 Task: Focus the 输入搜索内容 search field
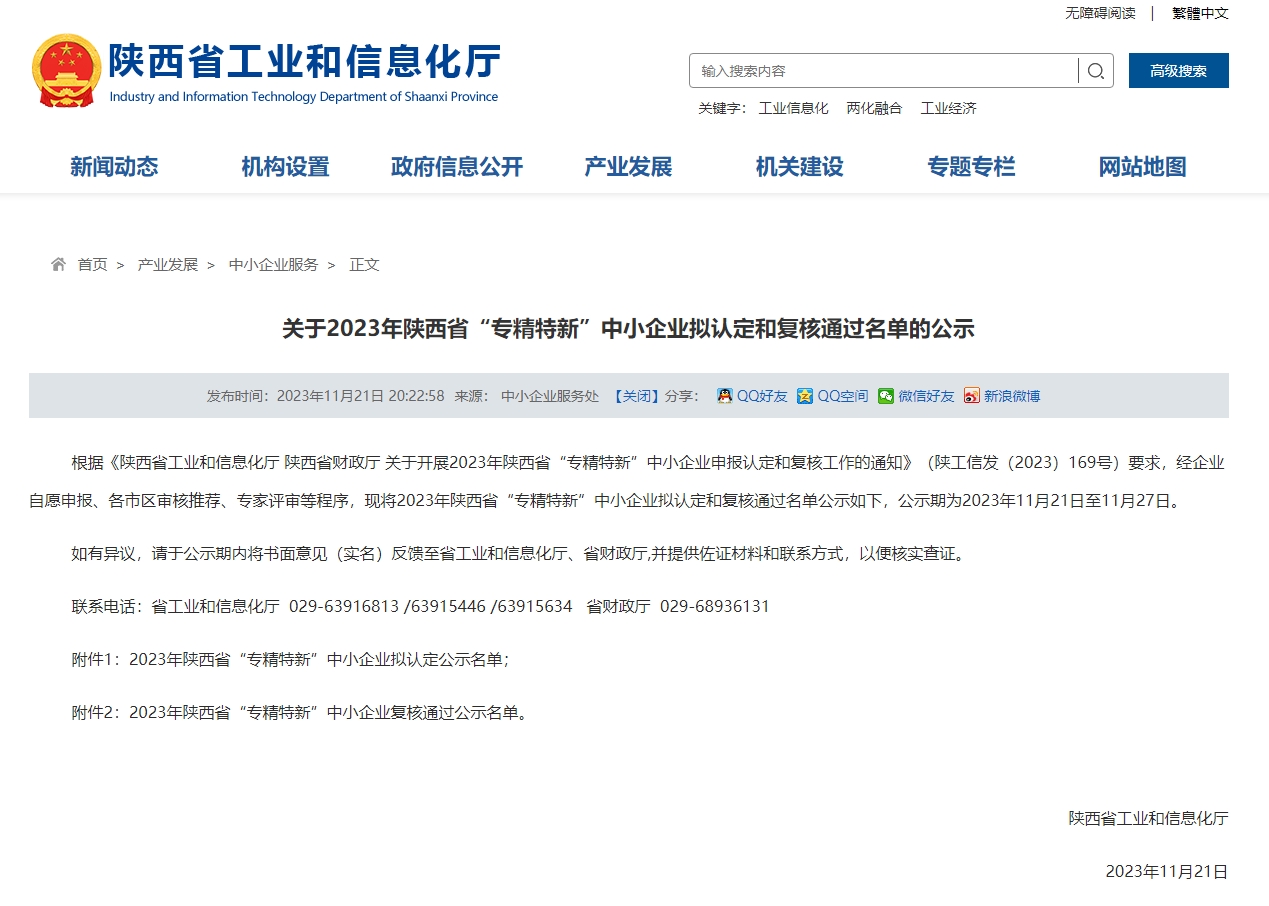tap(885, 71)
